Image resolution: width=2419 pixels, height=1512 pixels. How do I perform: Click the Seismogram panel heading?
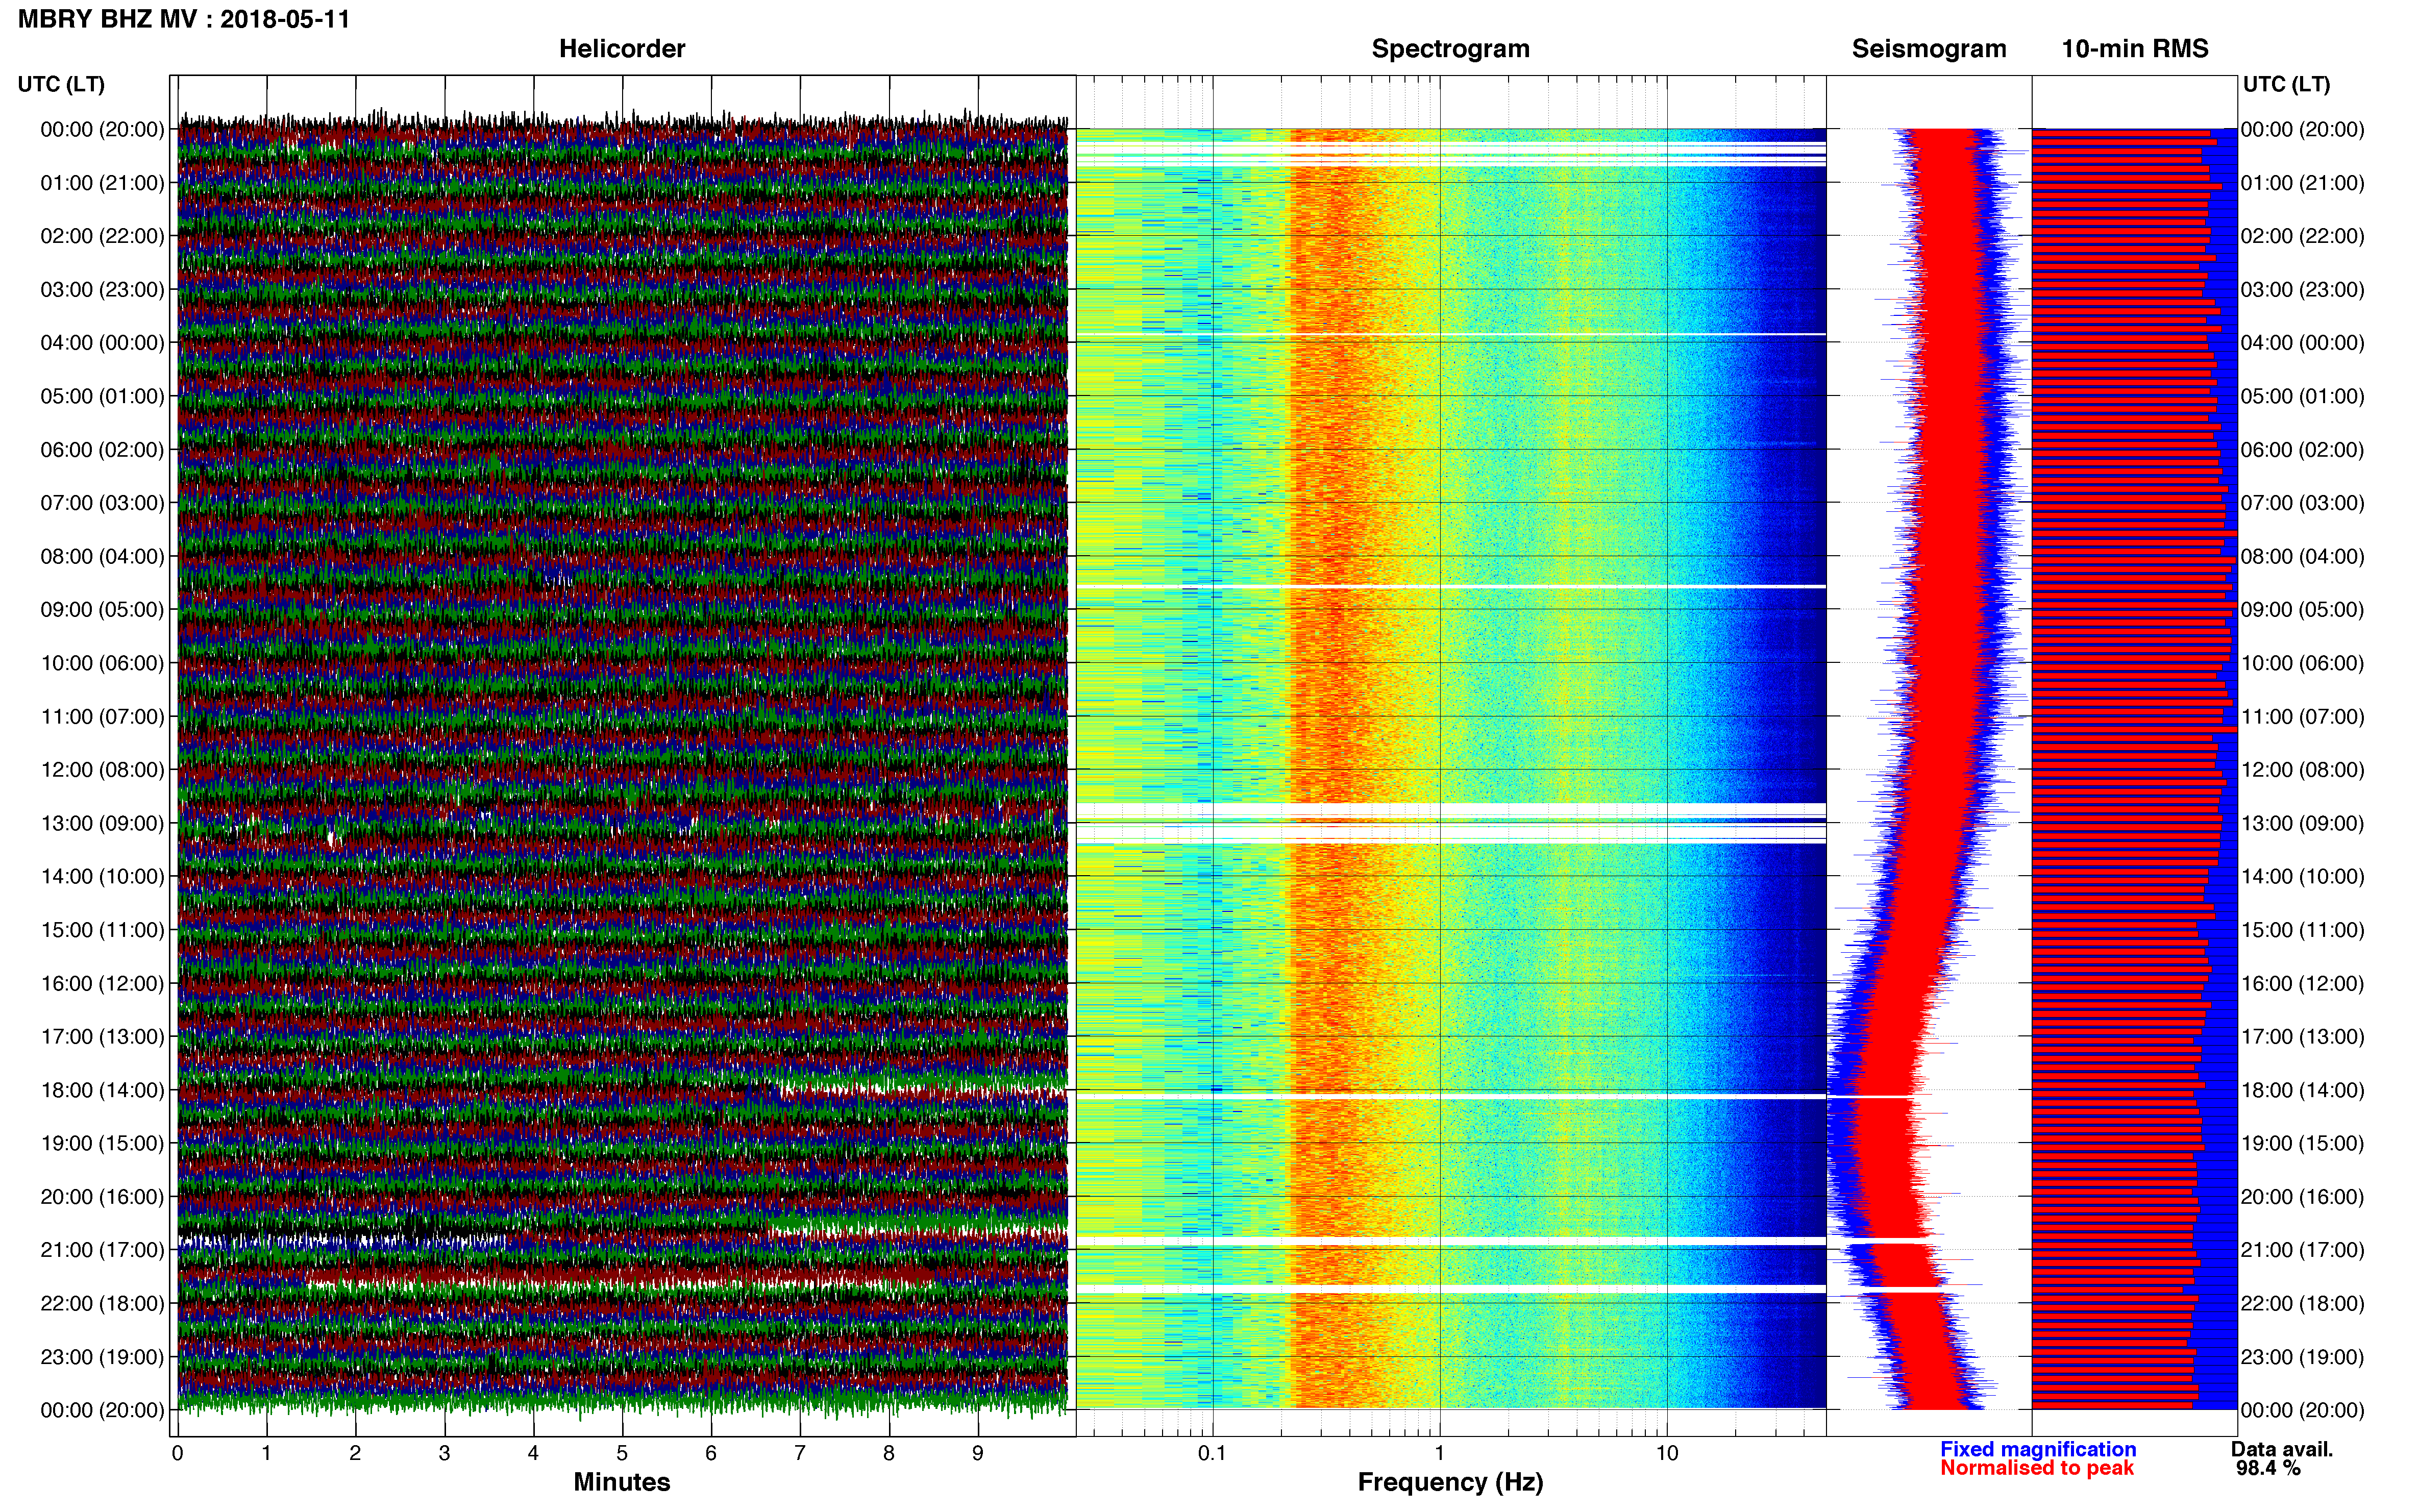[1929, 49]
